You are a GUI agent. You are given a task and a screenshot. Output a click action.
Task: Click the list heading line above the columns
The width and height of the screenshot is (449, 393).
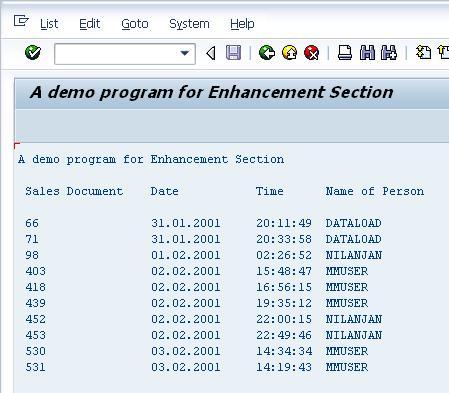tap(151, 159)
